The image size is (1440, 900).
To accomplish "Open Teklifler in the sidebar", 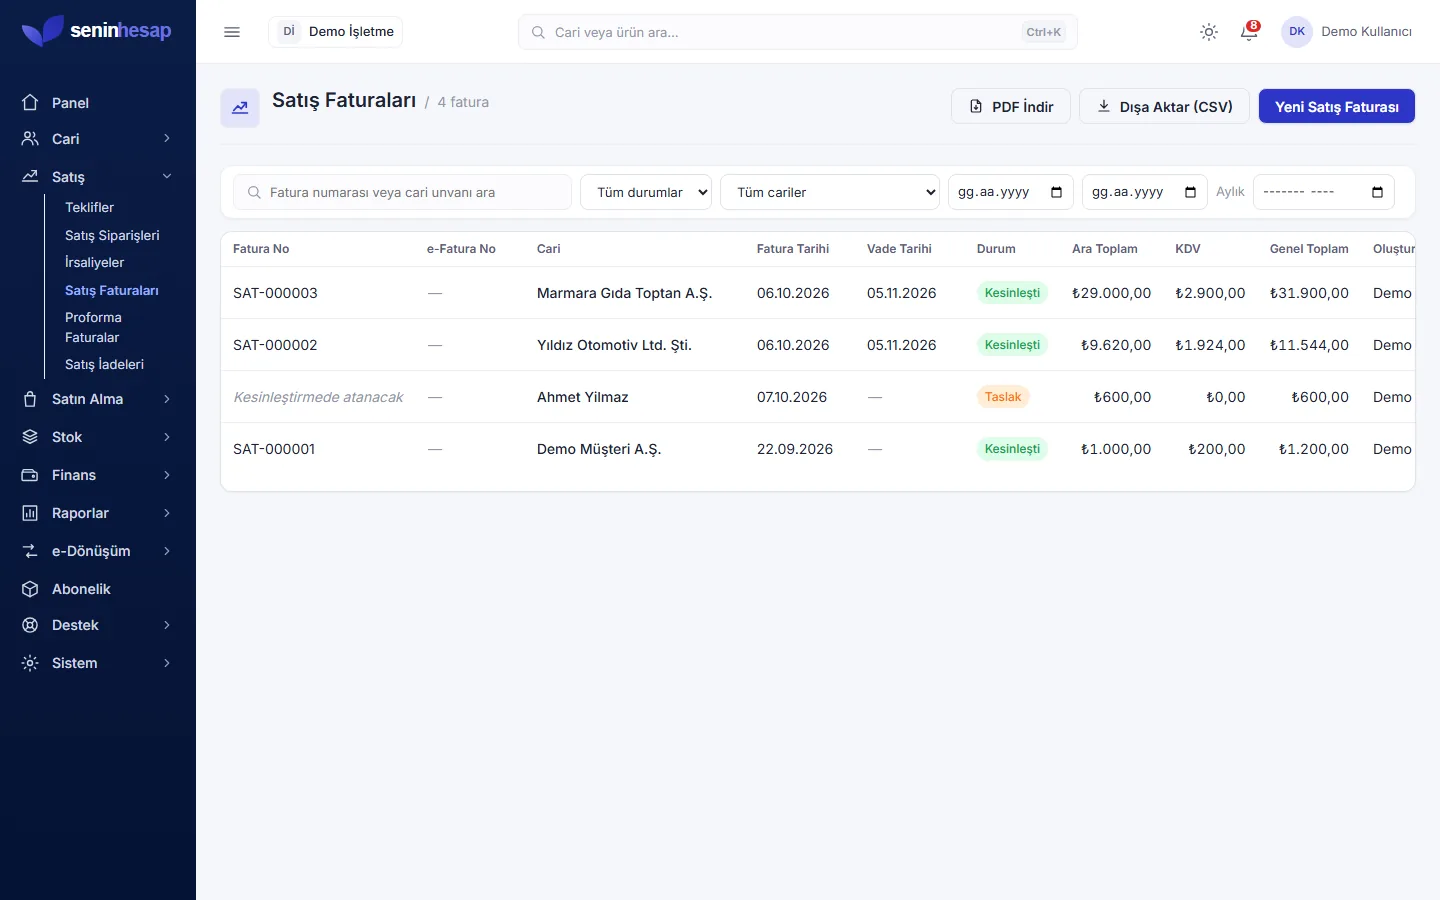I will [x=89, y=207].
